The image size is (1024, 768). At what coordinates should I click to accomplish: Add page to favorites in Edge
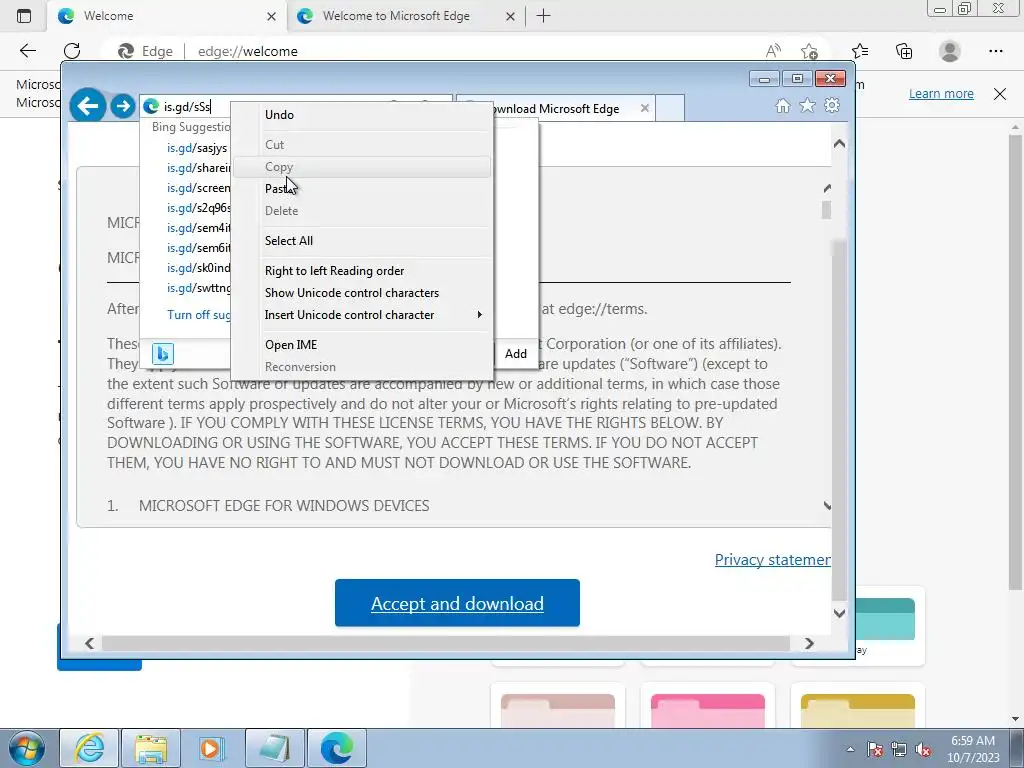(x=809, y=51)
